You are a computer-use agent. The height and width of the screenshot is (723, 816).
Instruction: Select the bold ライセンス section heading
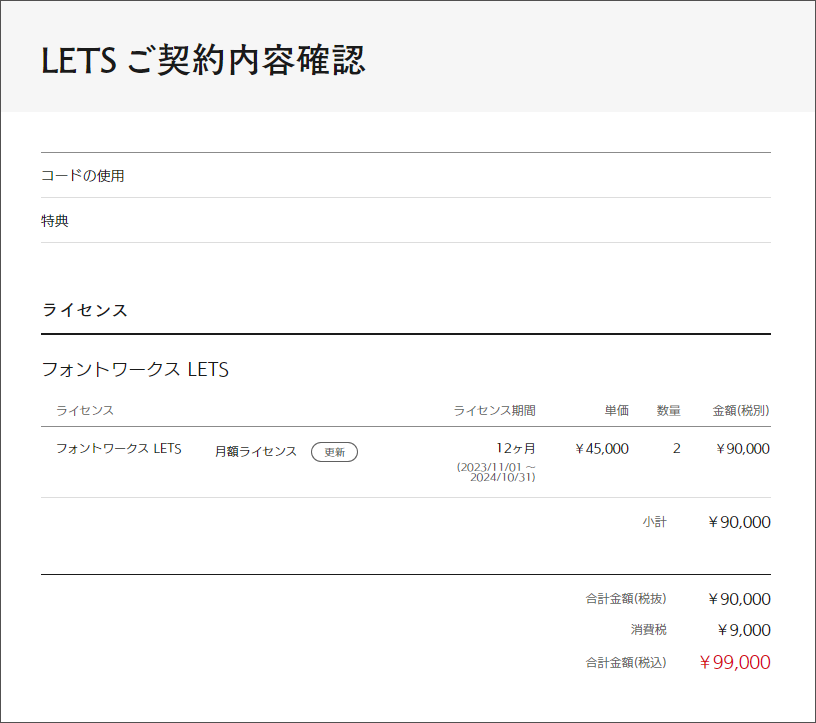85,310
